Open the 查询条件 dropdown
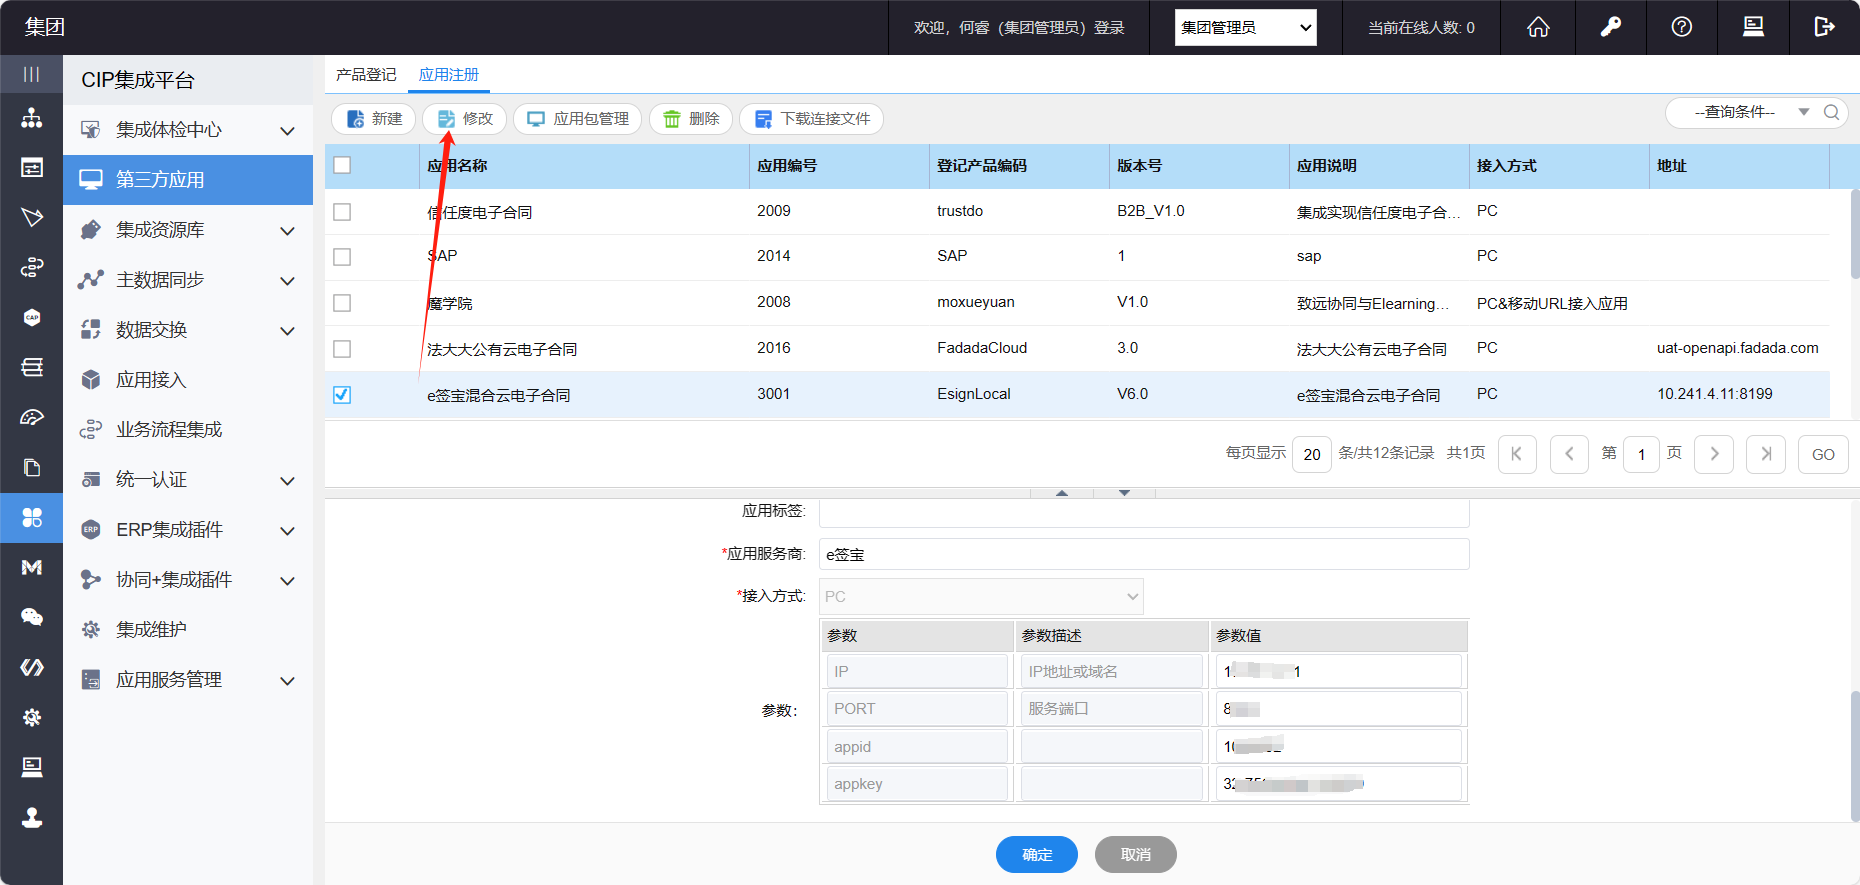1860x885 pixels. (x=1750, y=112)
